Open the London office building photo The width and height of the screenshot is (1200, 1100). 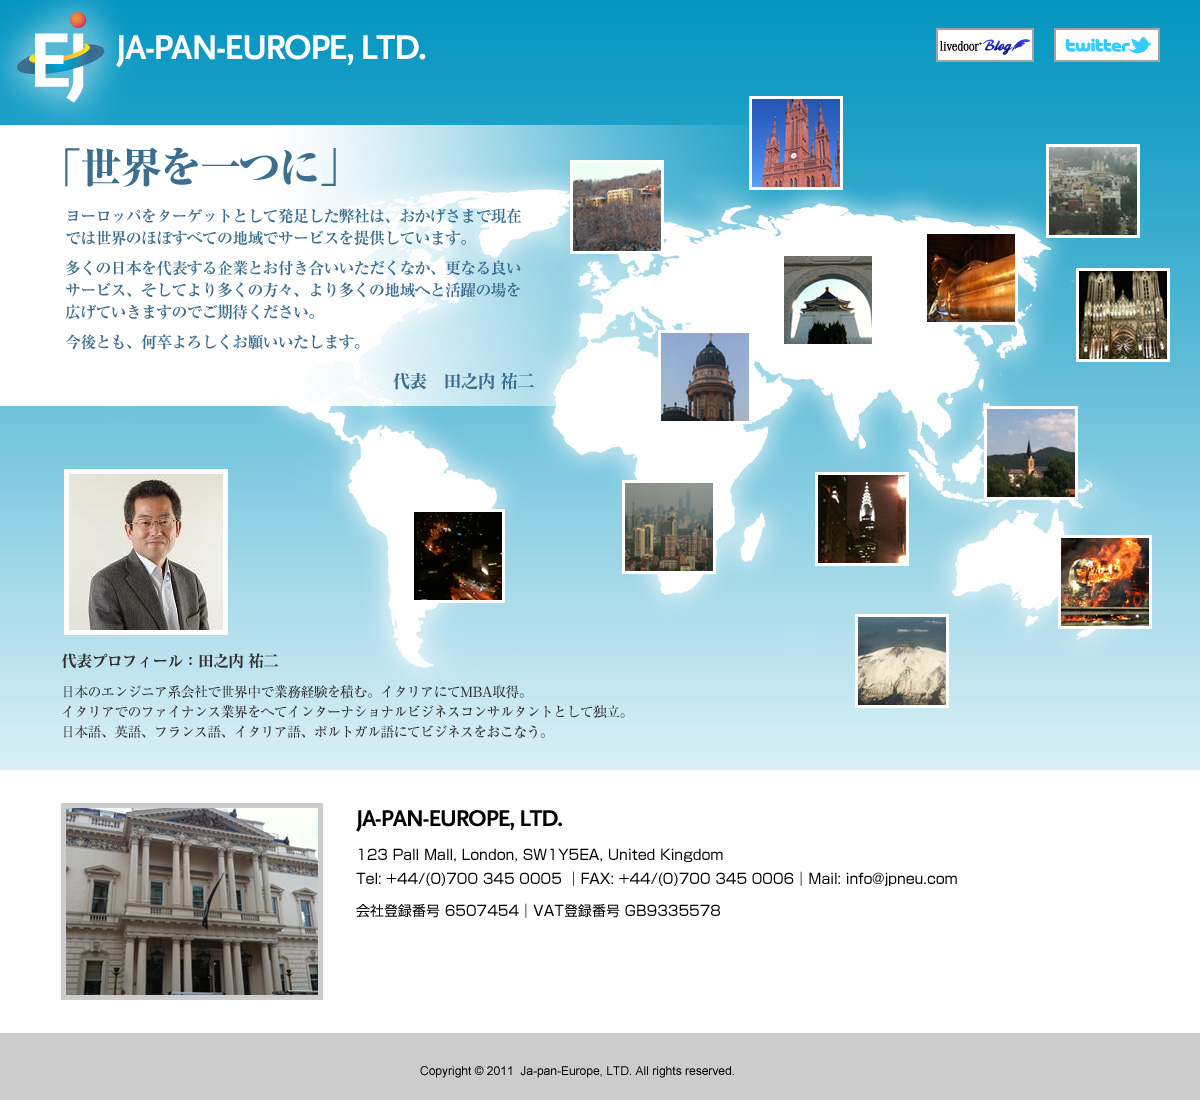click(x=192, y=901)
